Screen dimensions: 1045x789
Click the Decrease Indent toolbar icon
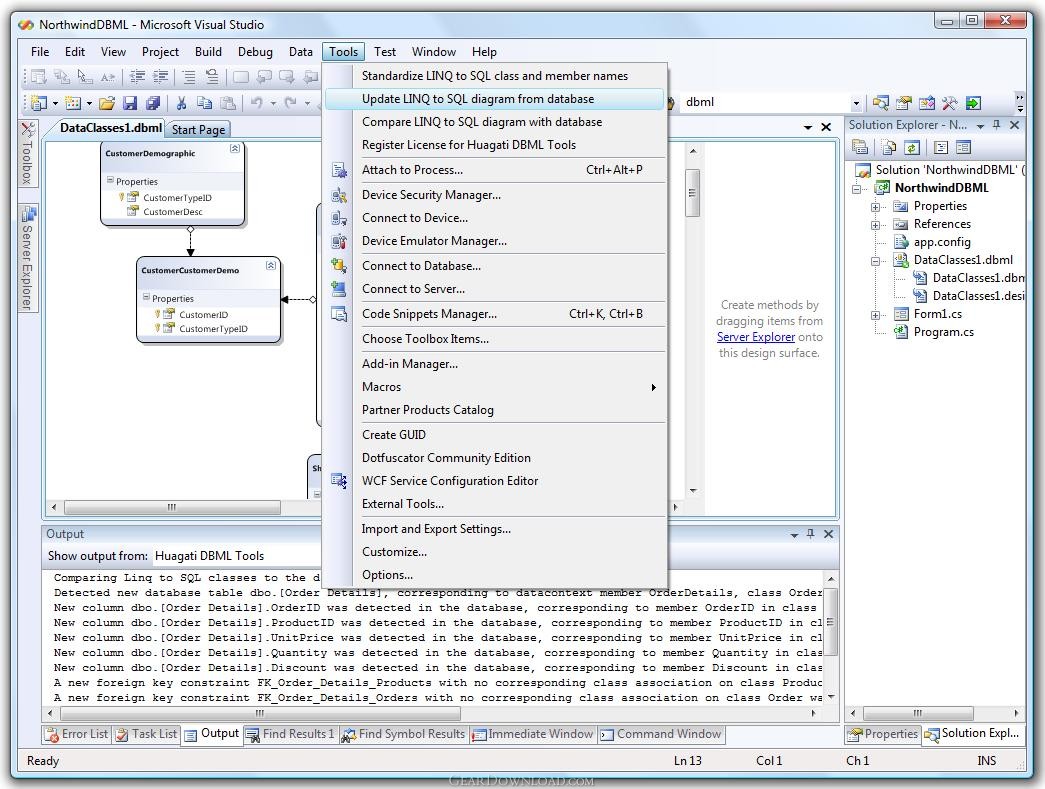pos(137,77)
